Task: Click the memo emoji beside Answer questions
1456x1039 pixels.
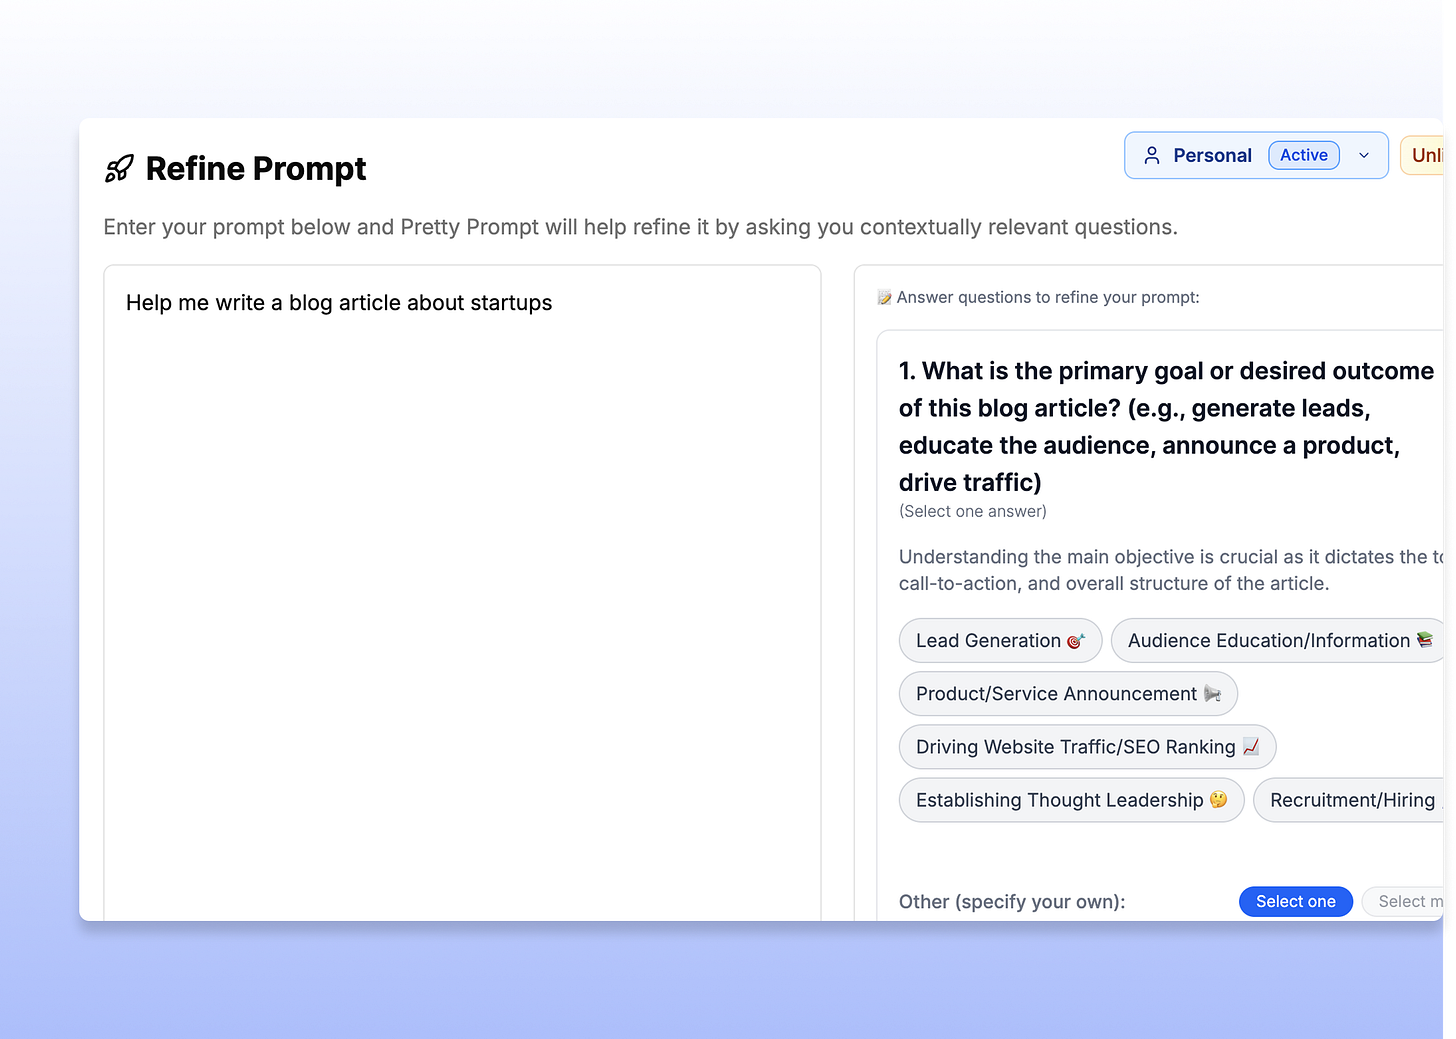Action: 884,297
